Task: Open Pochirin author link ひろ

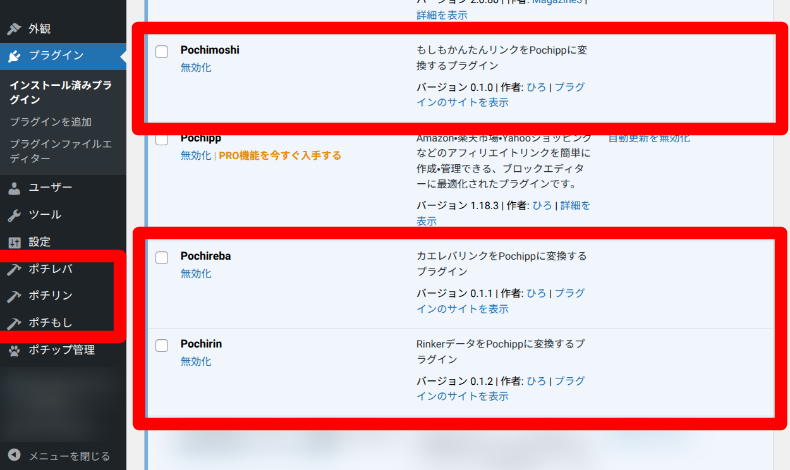Action: [x=537, y=381]
